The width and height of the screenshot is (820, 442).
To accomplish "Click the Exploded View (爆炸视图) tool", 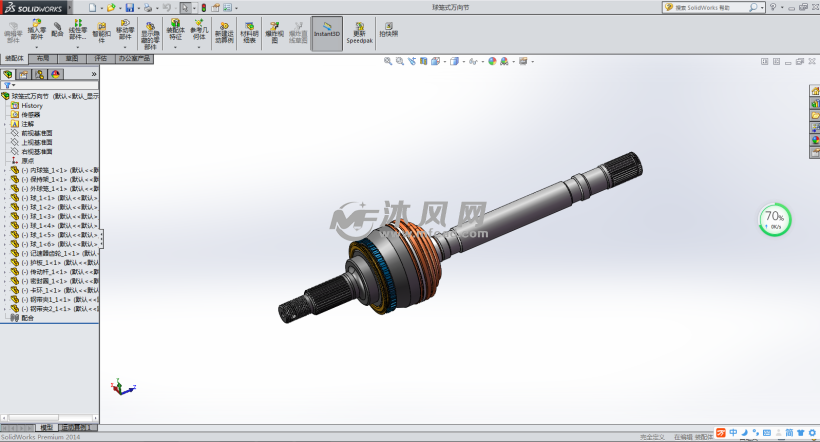I will [x=274, y=32].
